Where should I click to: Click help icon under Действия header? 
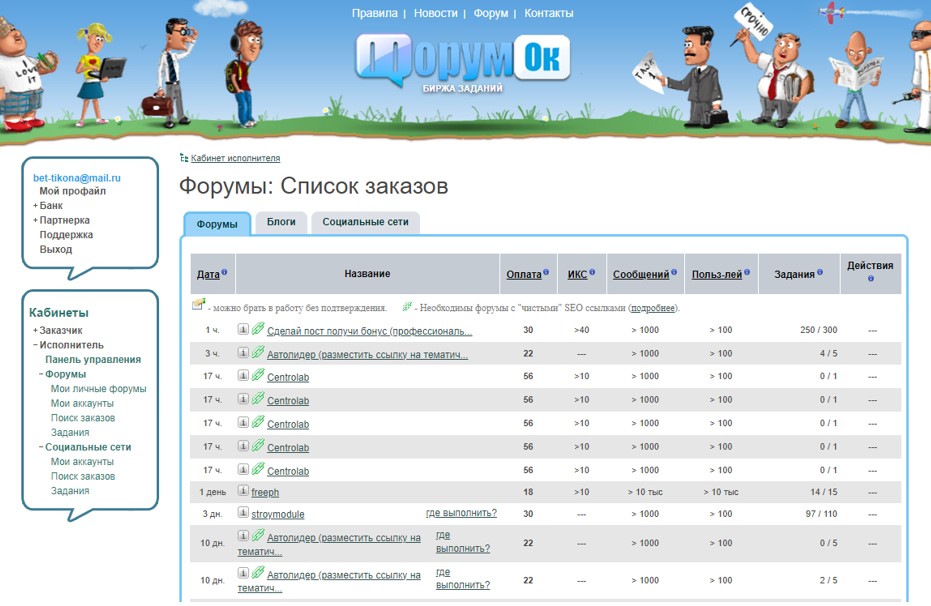(870, 278)
